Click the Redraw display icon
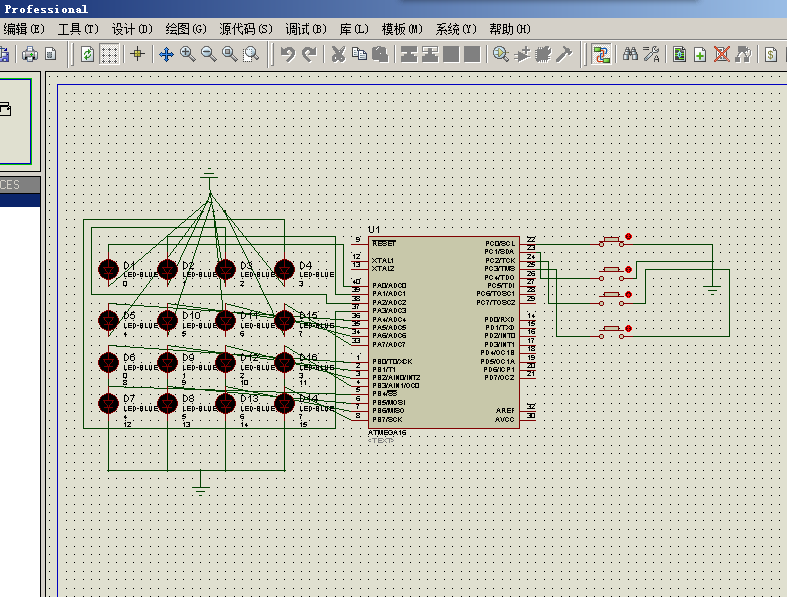787x597 pixels. click(x=88, y=54)
